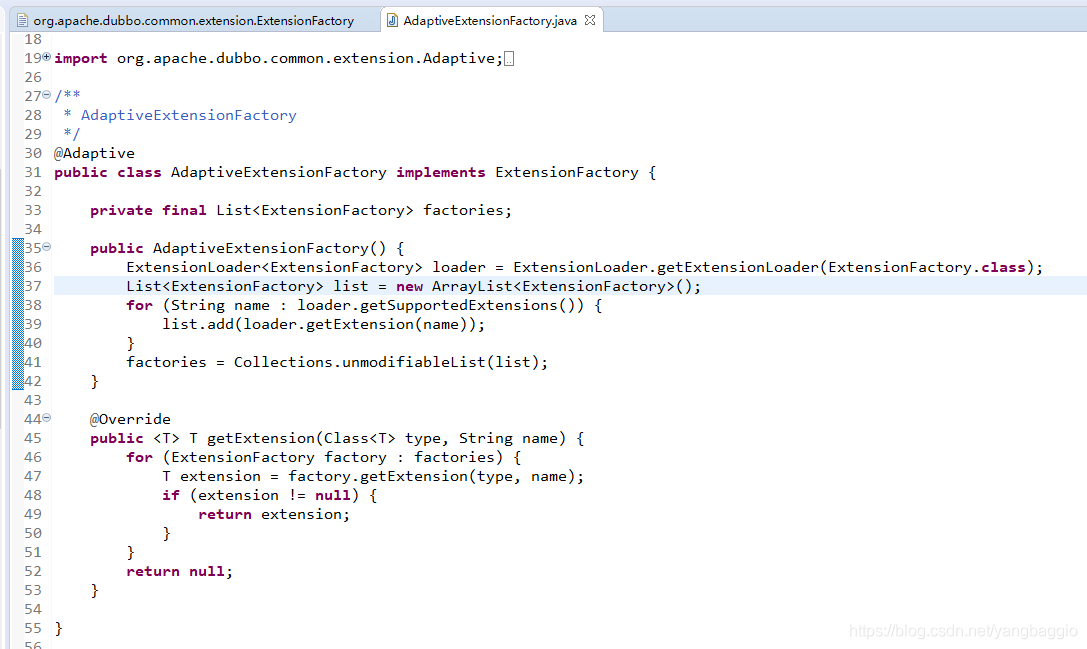
Task: Click the 'return null;' statement
Action: [180, 571]
